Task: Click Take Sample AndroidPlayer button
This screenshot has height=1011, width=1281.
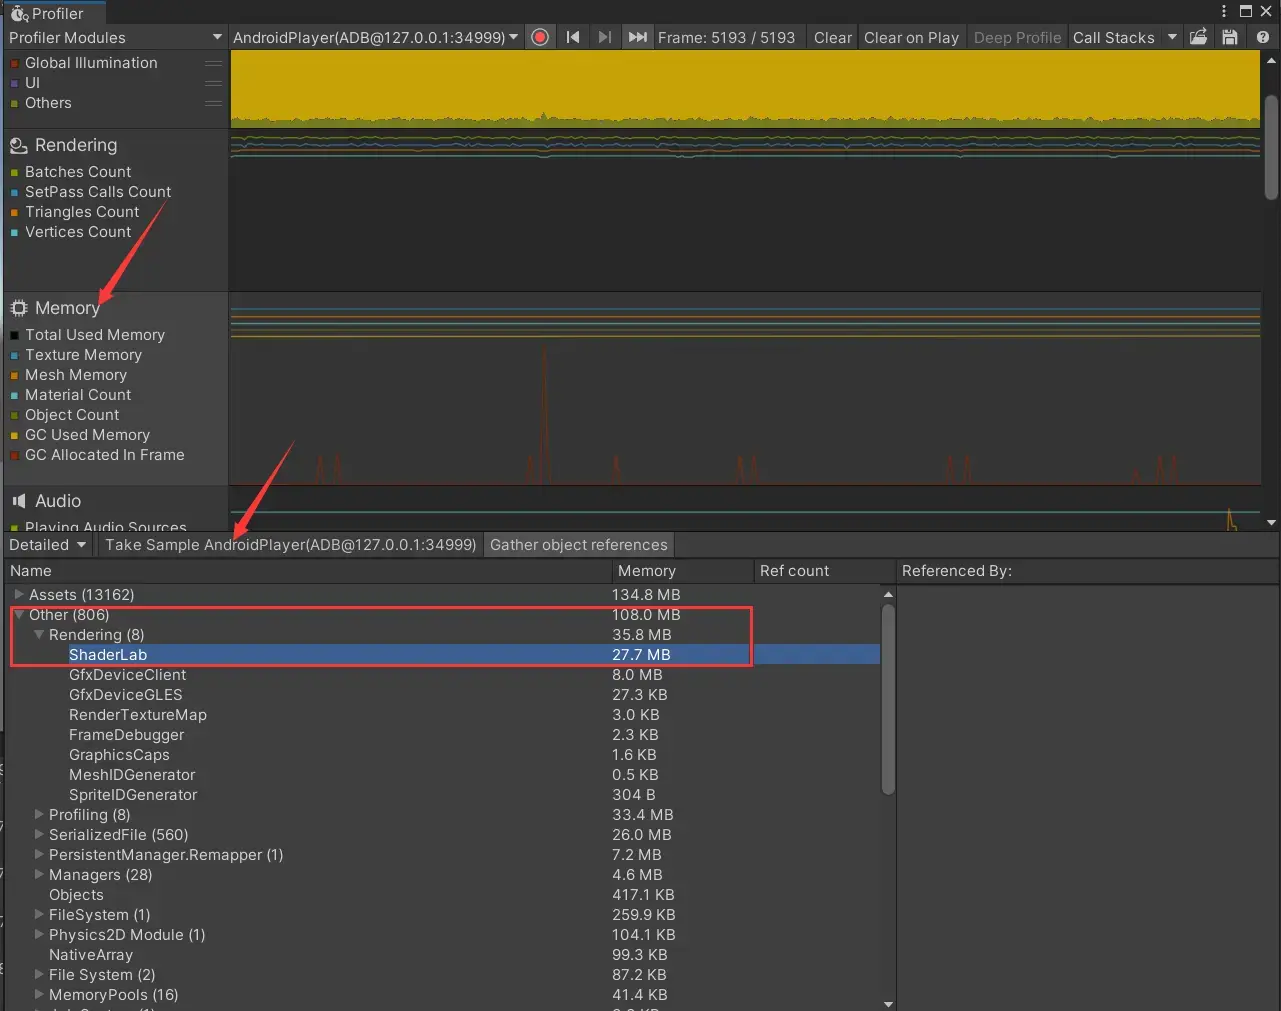Action: [x=289, y=544]
